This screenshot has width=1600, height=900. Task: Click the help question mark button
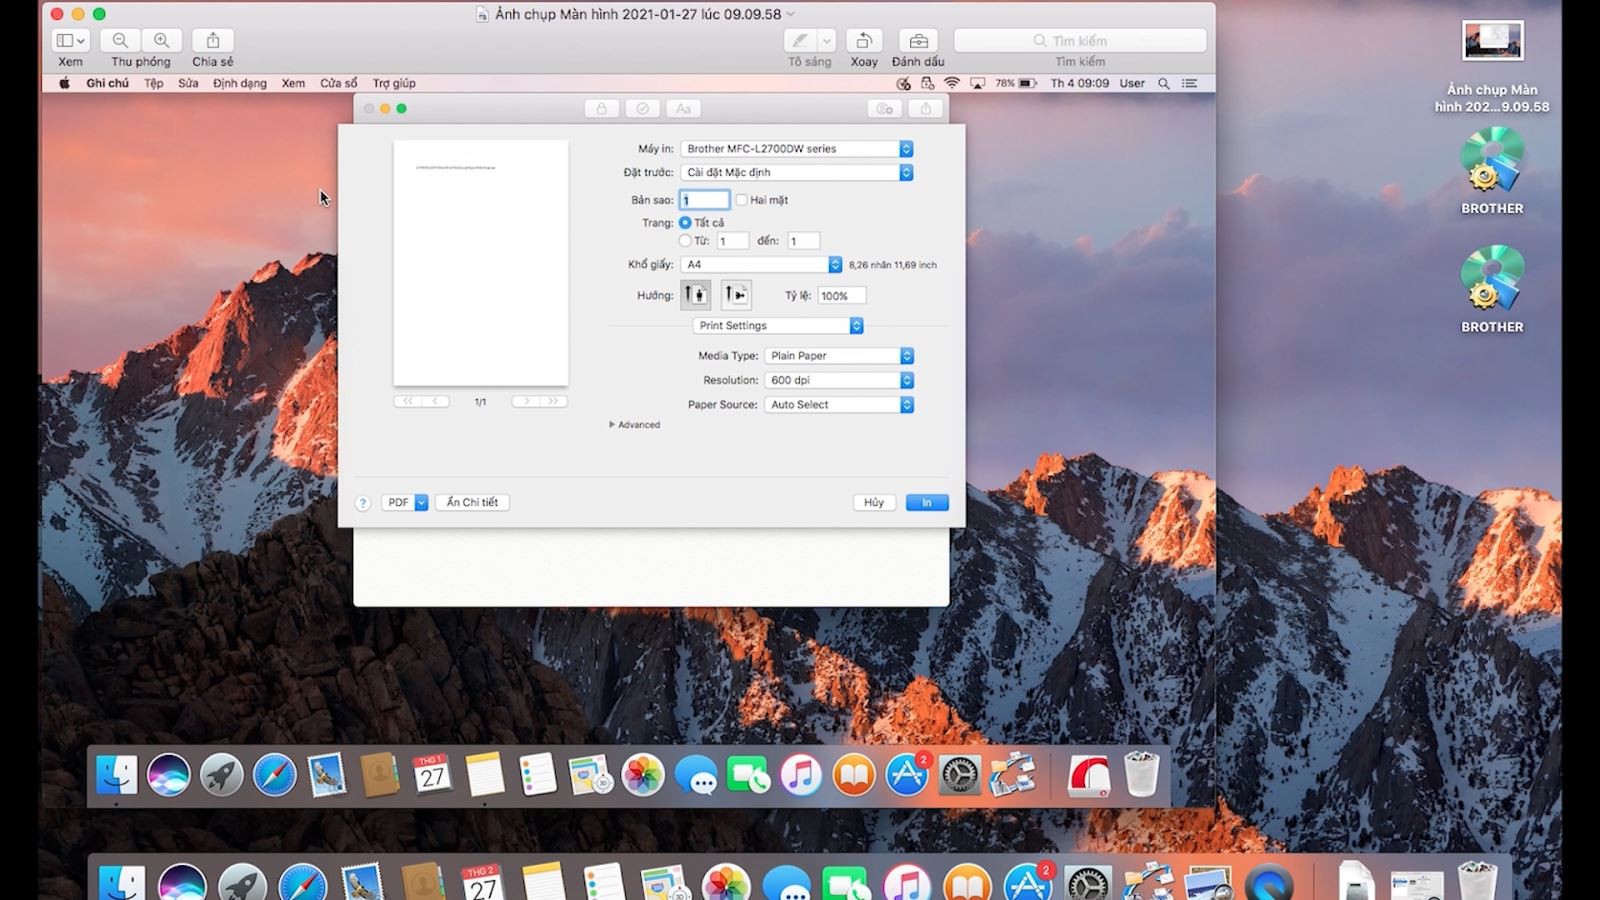pos(363,503)
